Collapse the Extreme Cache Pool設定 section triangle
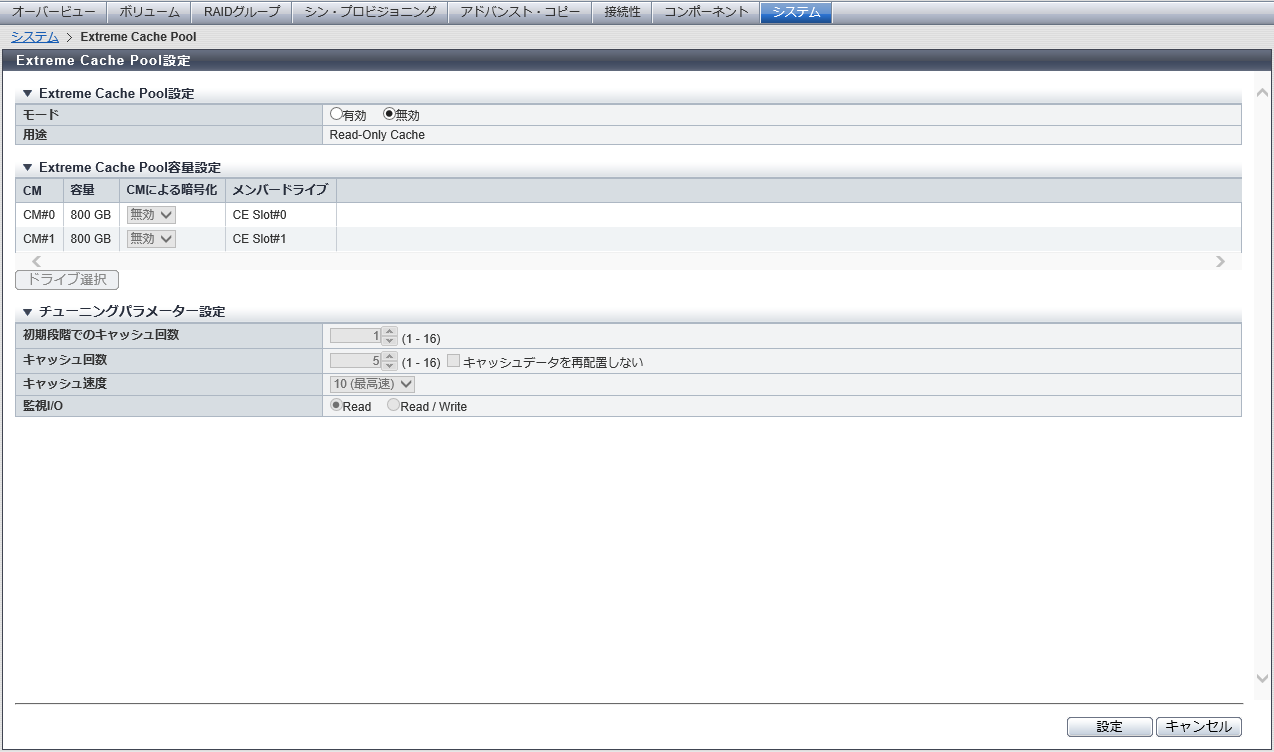 coord(28,93)
